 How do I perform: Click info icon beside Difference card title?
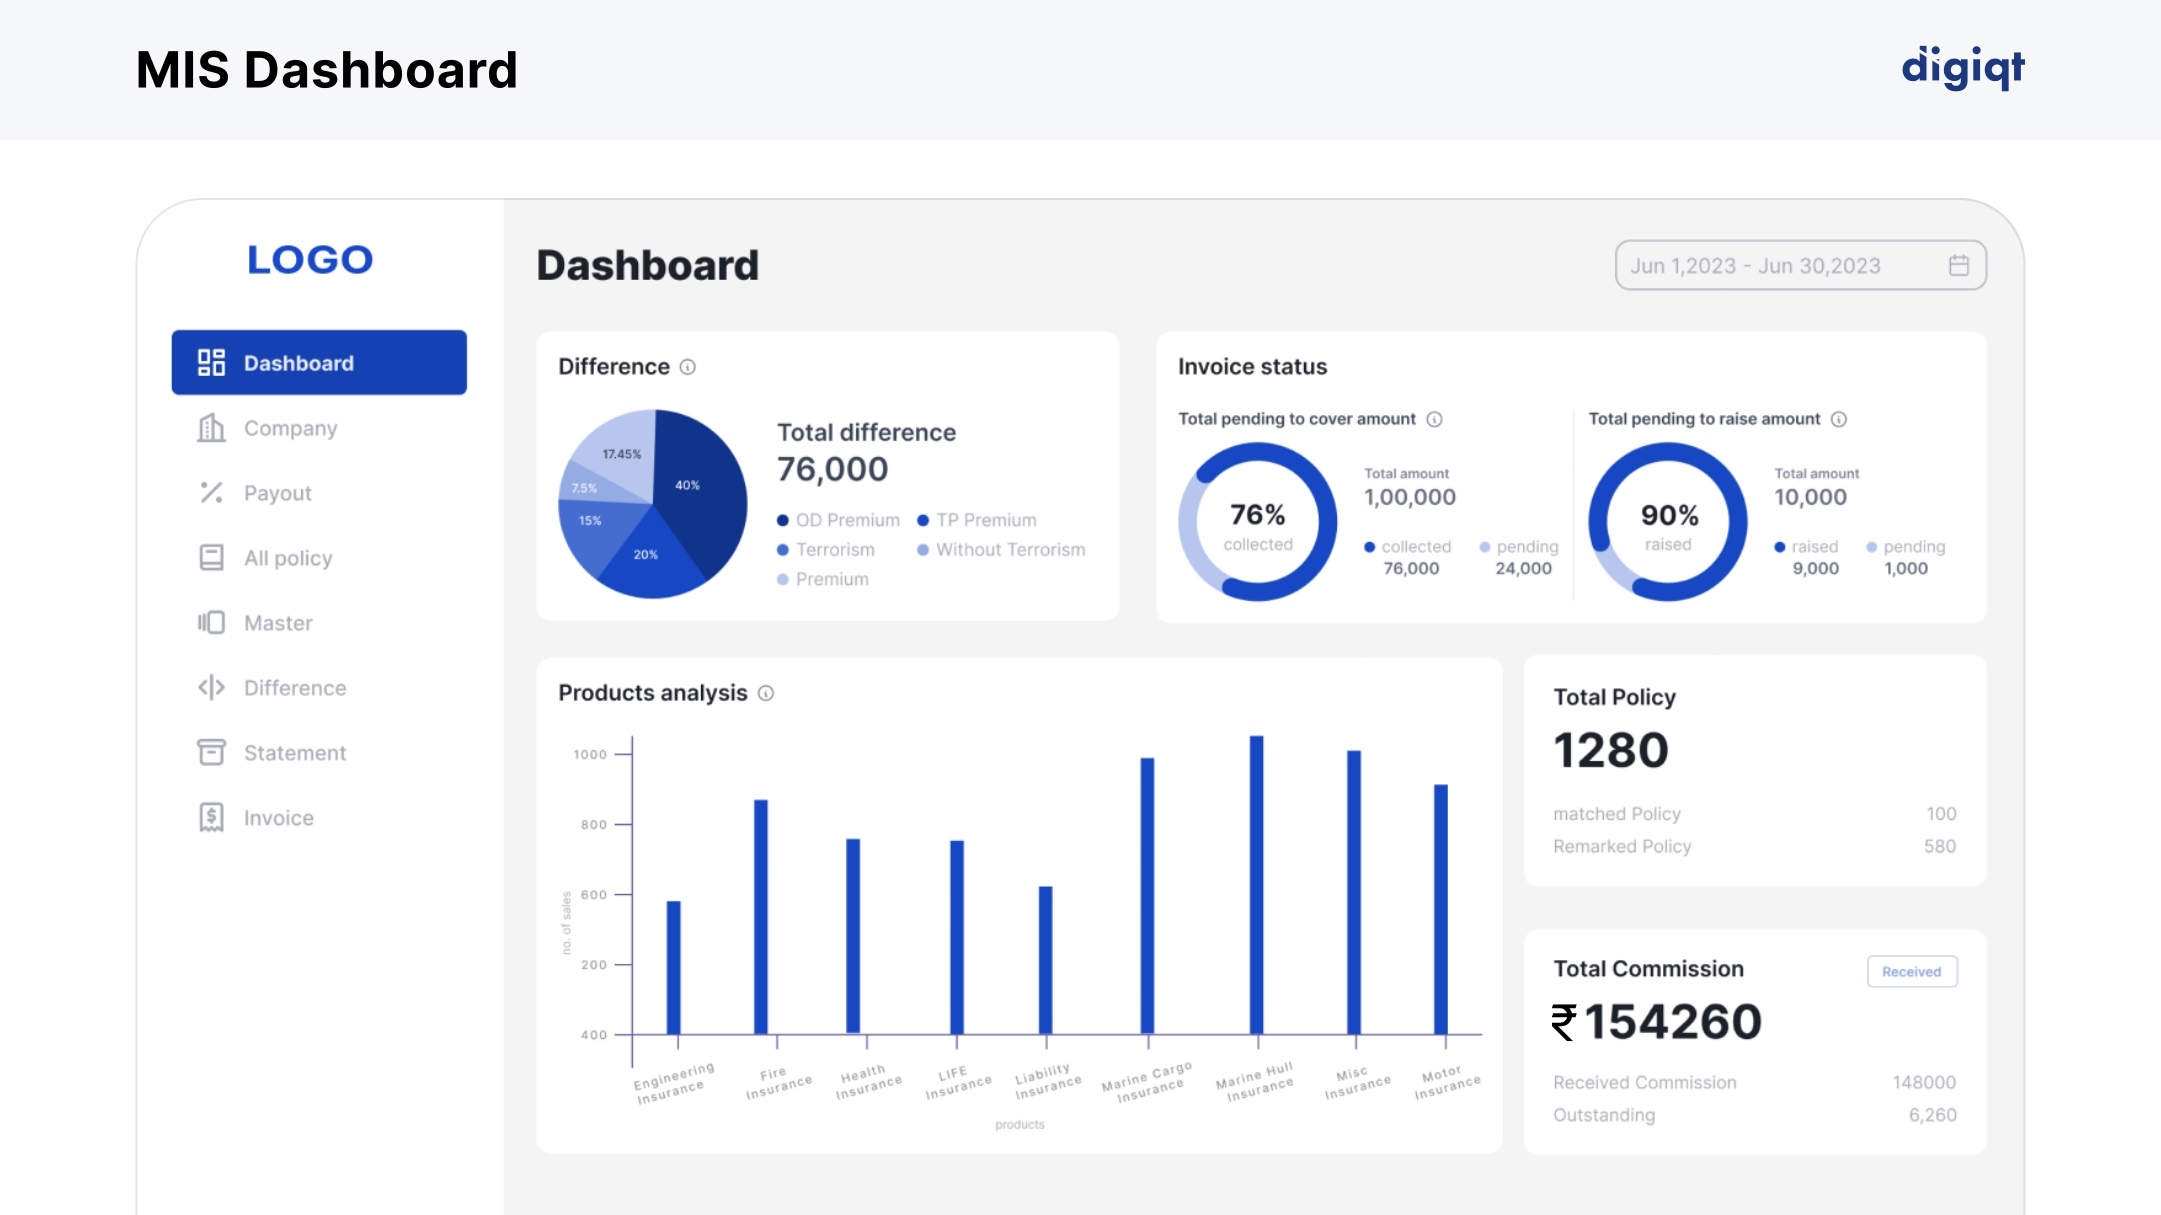688,367
